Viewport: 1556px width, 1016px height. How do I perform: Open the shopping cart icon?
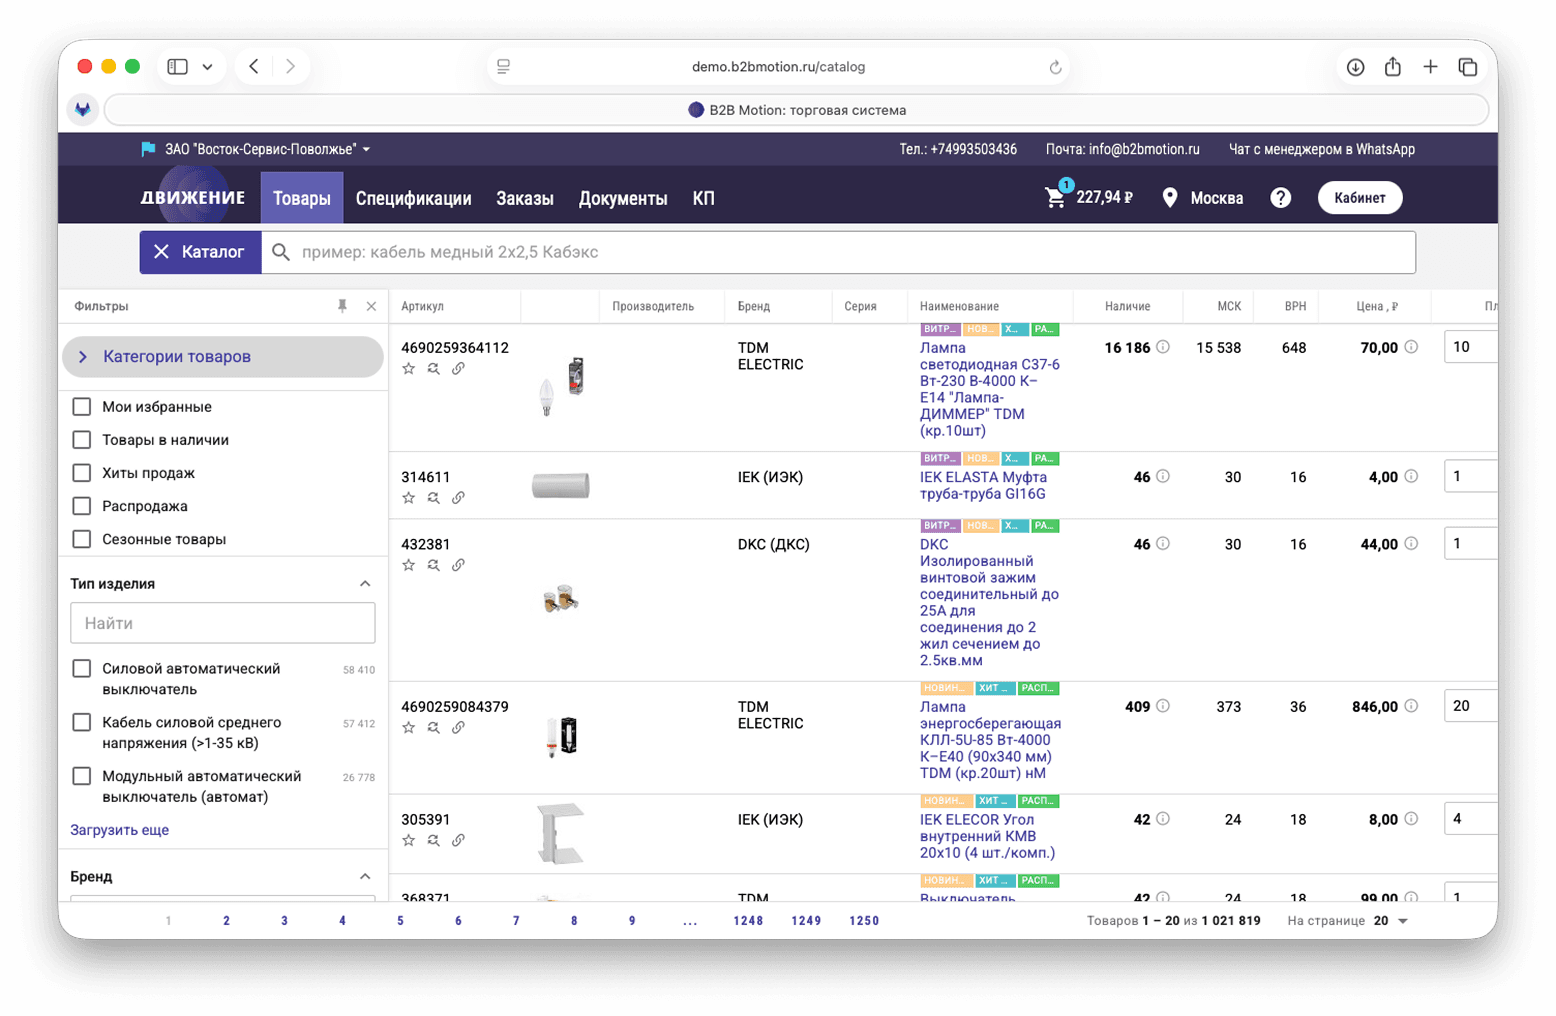tap(1055, 197)
